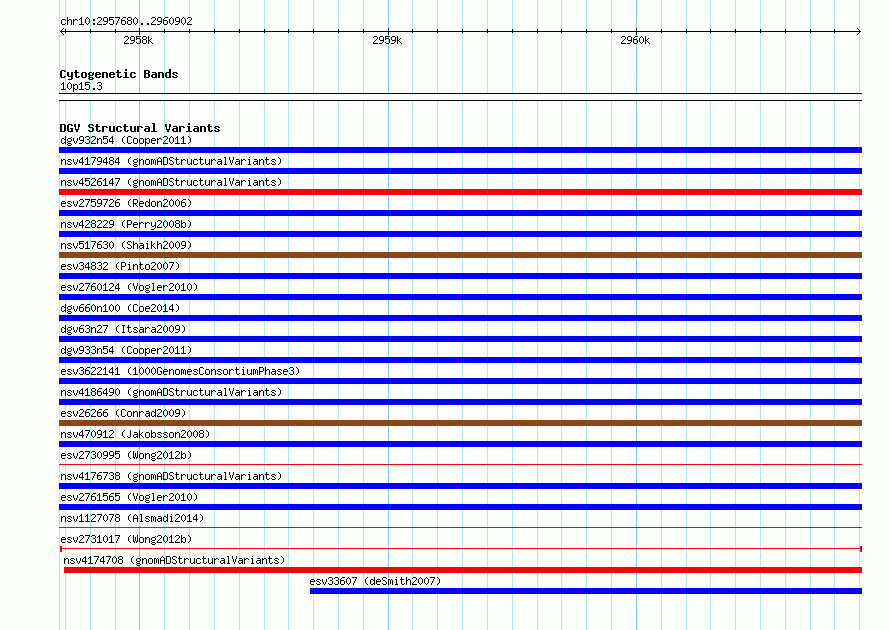Screen dimensions: 890x630
Task: Select the blue bar under nsv470912
Action: tap(460, 444)
